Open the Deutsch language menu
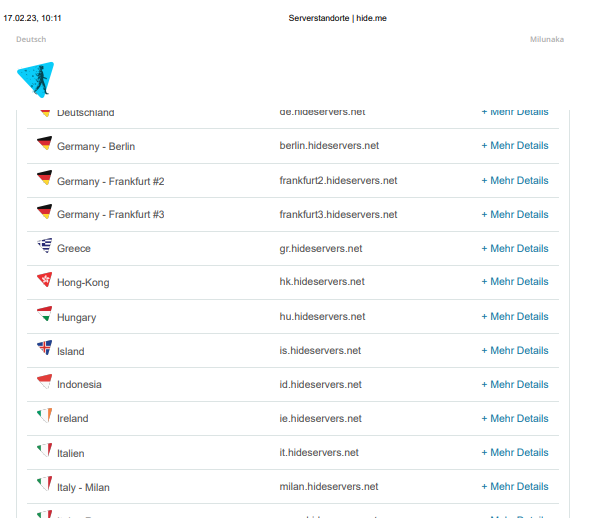Screen dimensions: 591x518 click(31, 39)
